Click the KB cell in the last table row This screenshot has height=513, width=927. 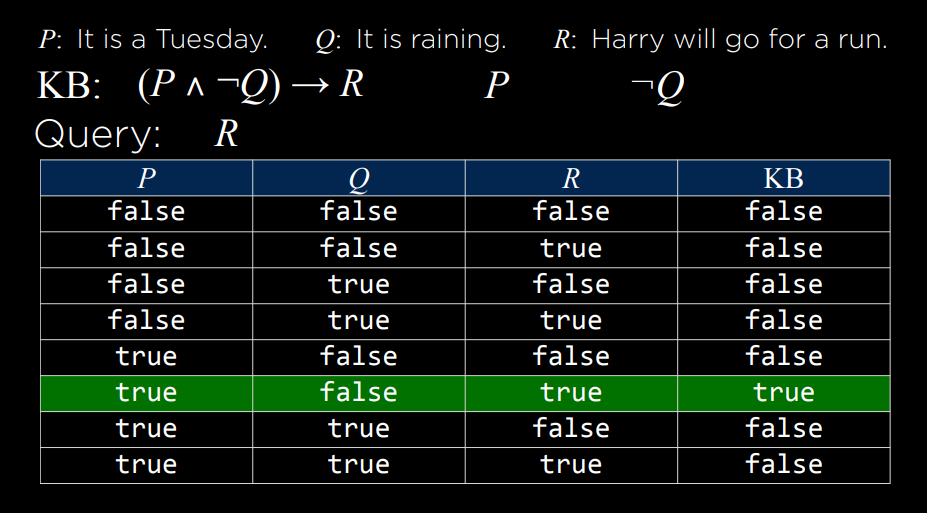point(783,465)
